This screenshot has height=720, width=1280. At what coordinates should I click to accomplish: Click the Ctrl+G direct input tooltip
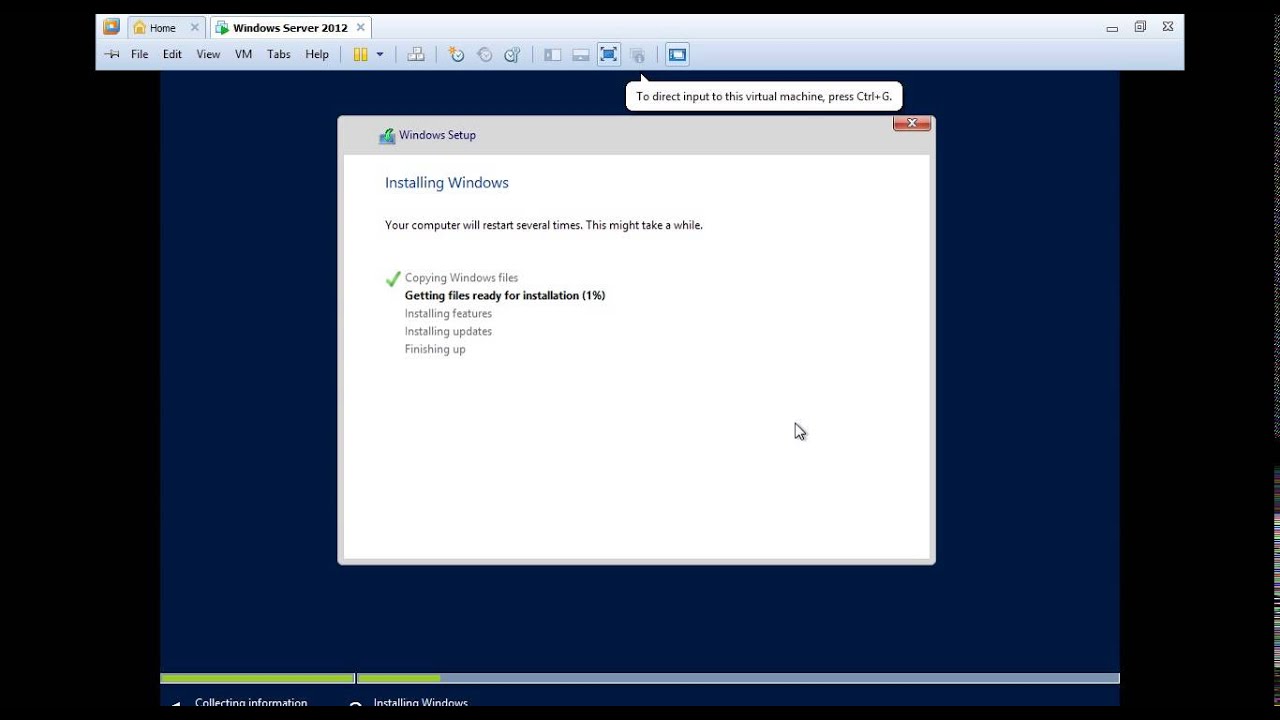point(764,96)
